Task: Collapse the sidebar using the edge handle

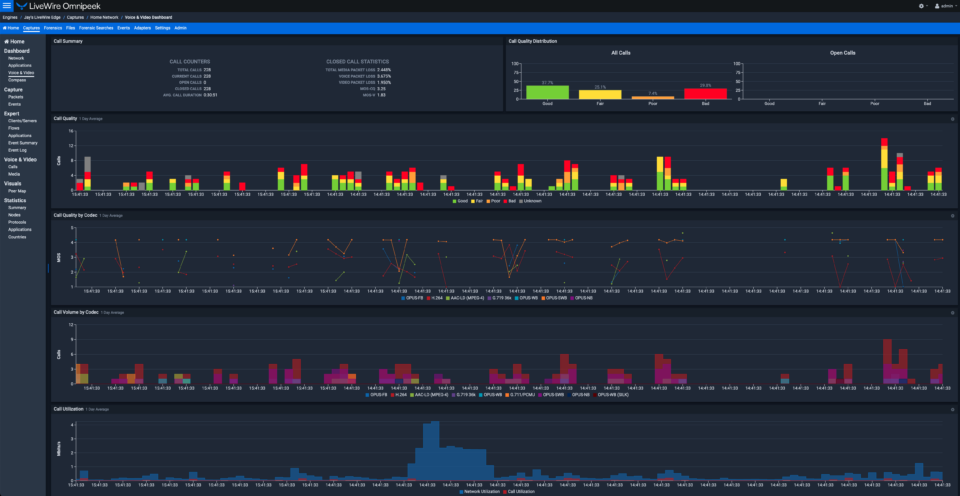Action: (48, 268)
